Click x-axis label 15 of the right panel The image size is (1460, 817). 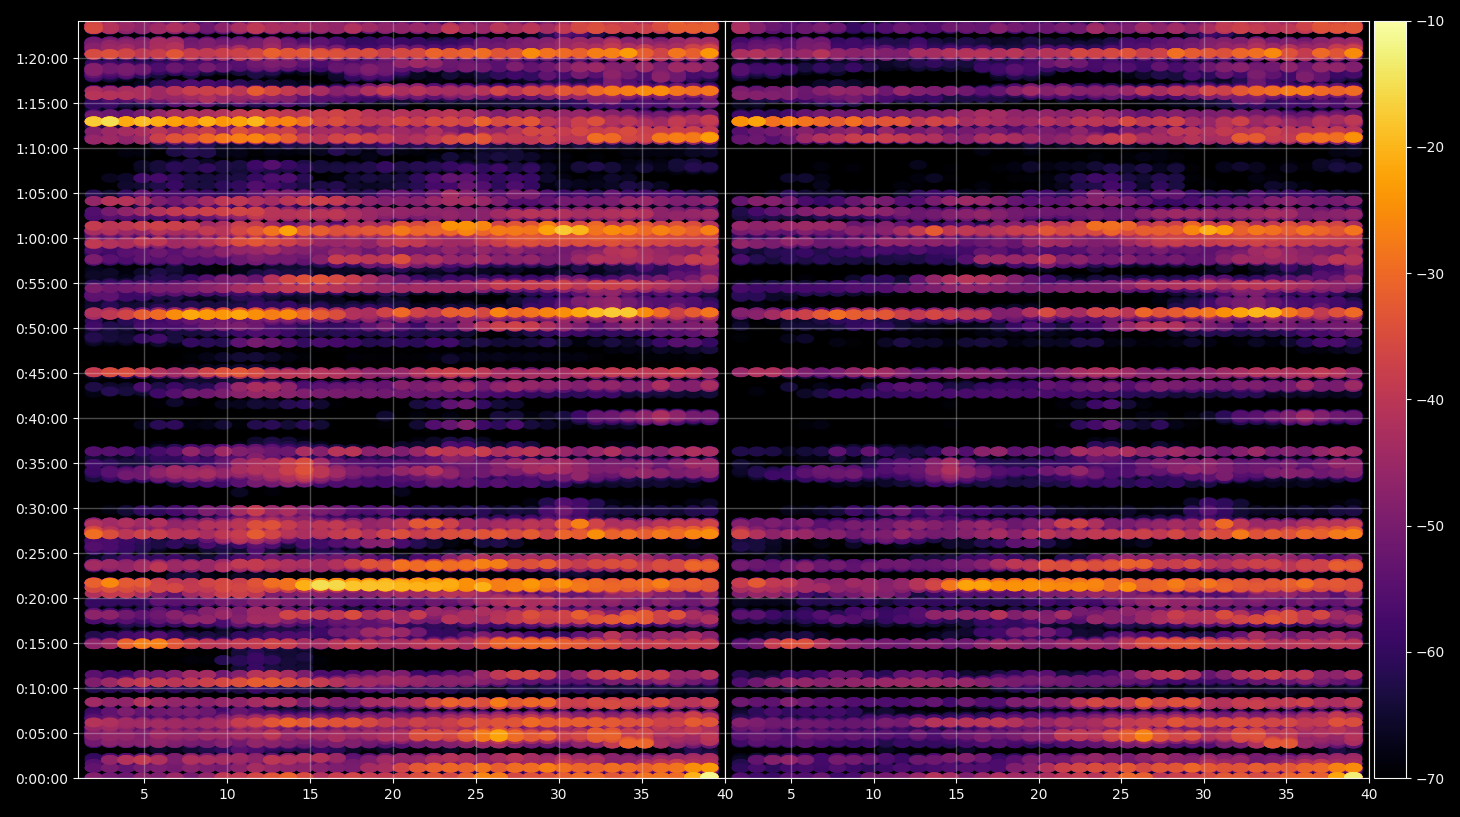click(x=956, y=795)
